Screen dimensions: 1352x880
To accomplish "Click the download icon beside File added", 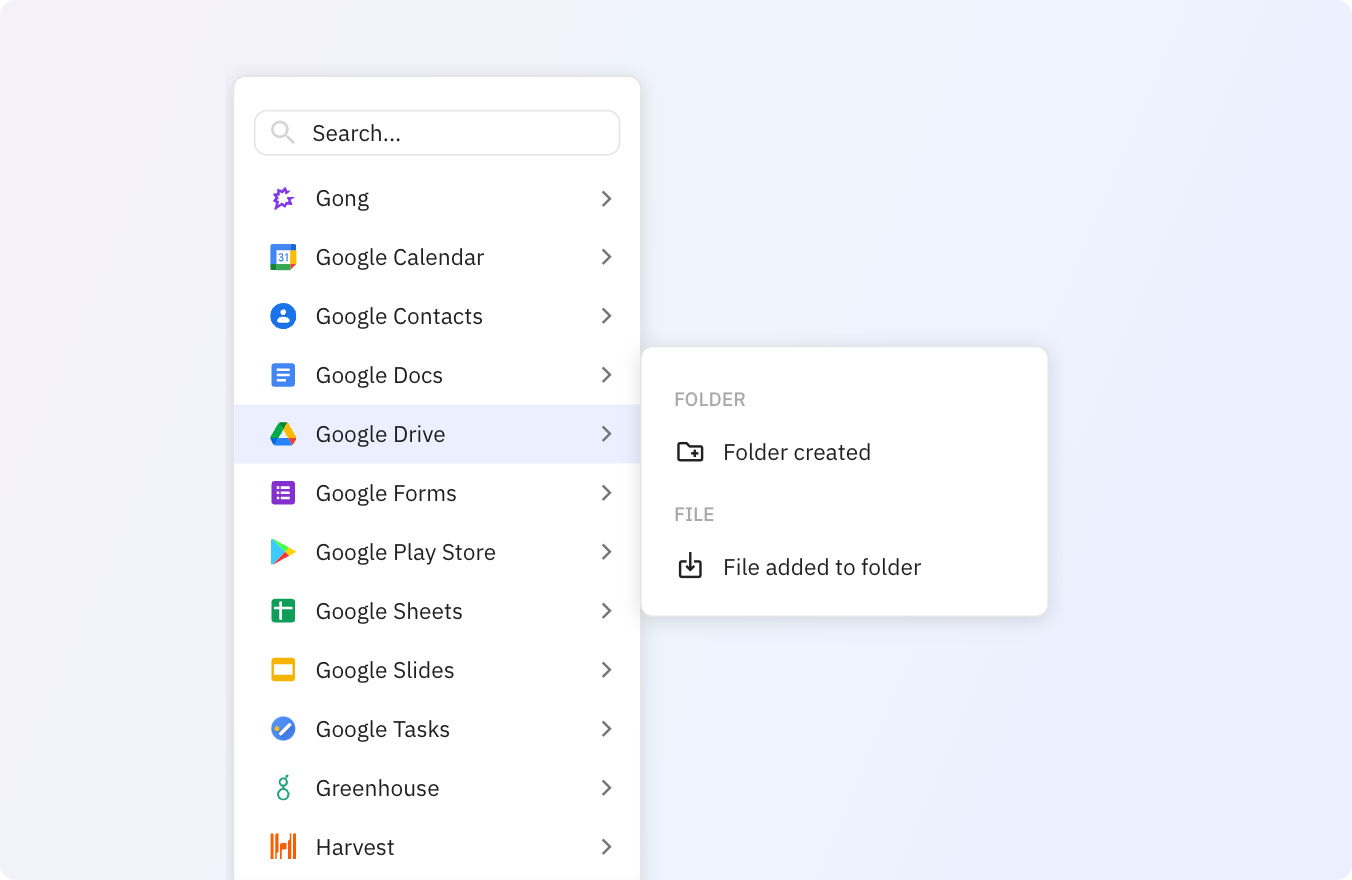I will (x=690, y=567).
